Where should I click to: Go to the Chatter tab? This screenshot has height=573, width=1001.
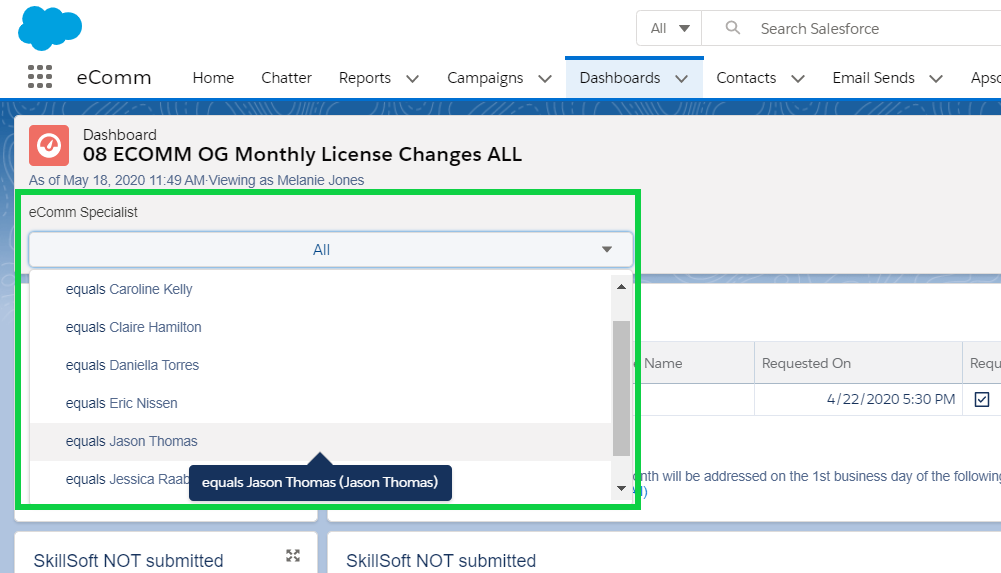pyautogui.click(x=286, y=78)
